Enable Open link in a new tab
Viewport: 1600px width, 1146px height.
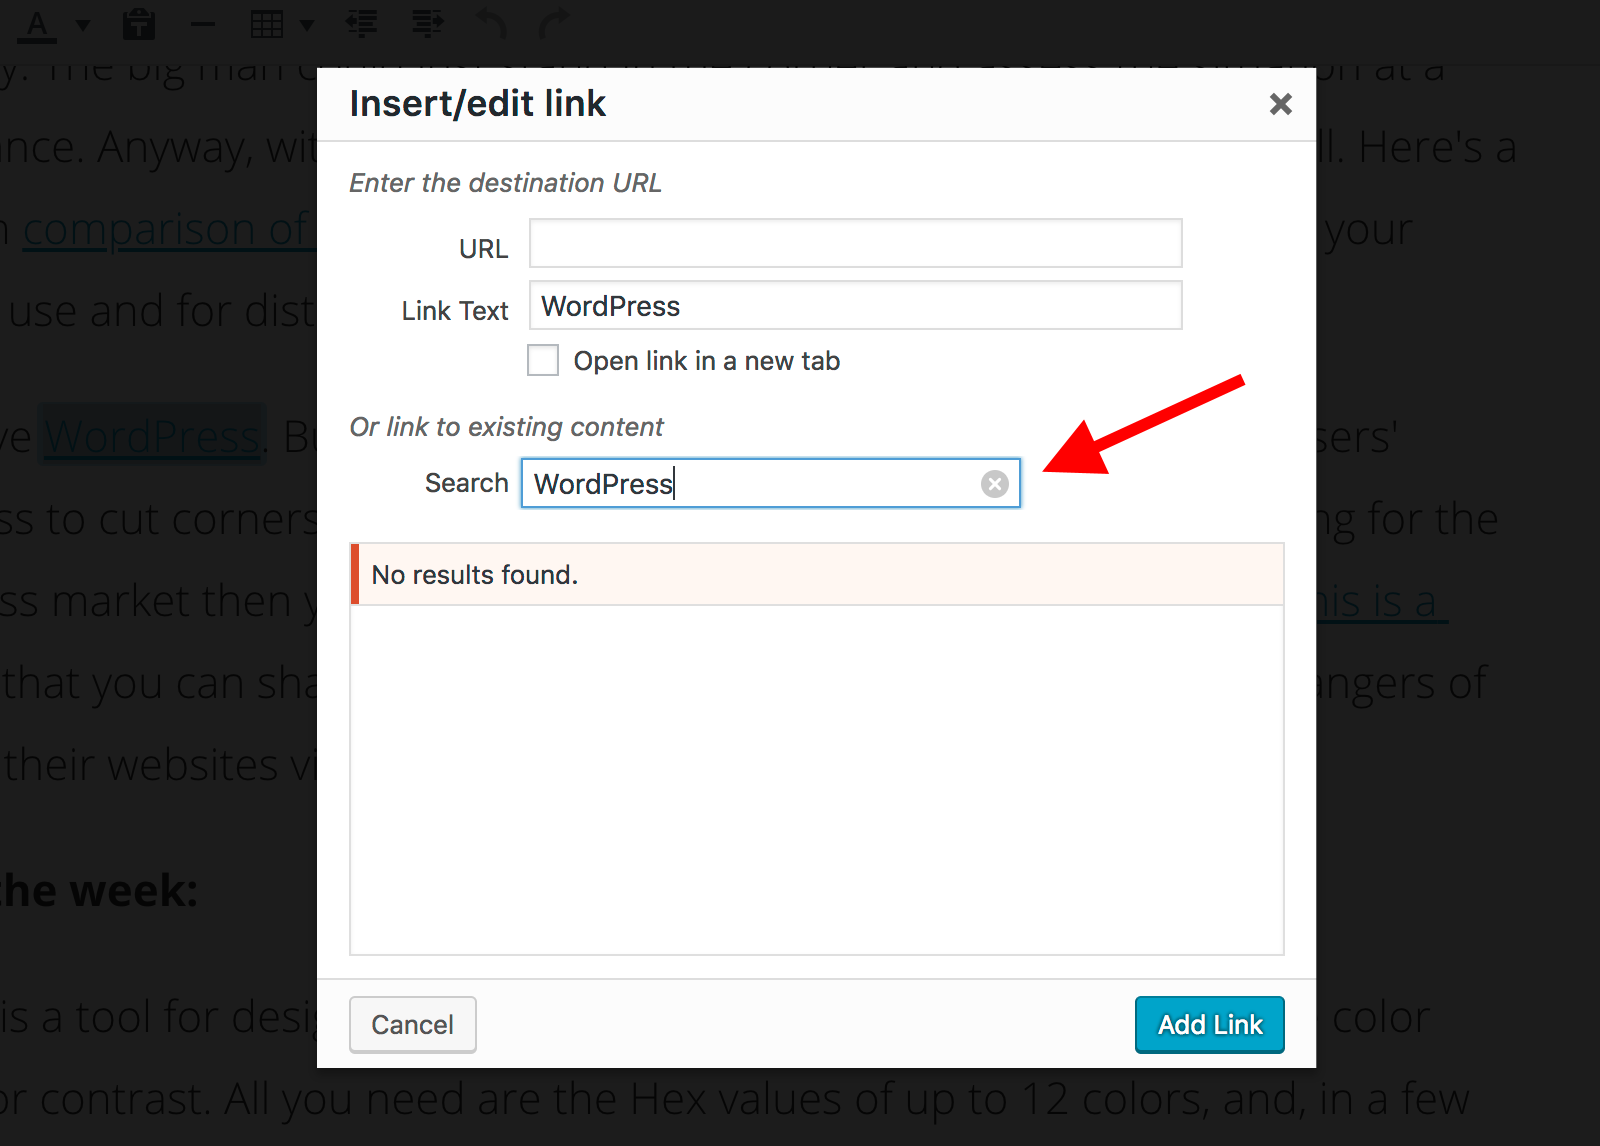click(x=543, y=360)
